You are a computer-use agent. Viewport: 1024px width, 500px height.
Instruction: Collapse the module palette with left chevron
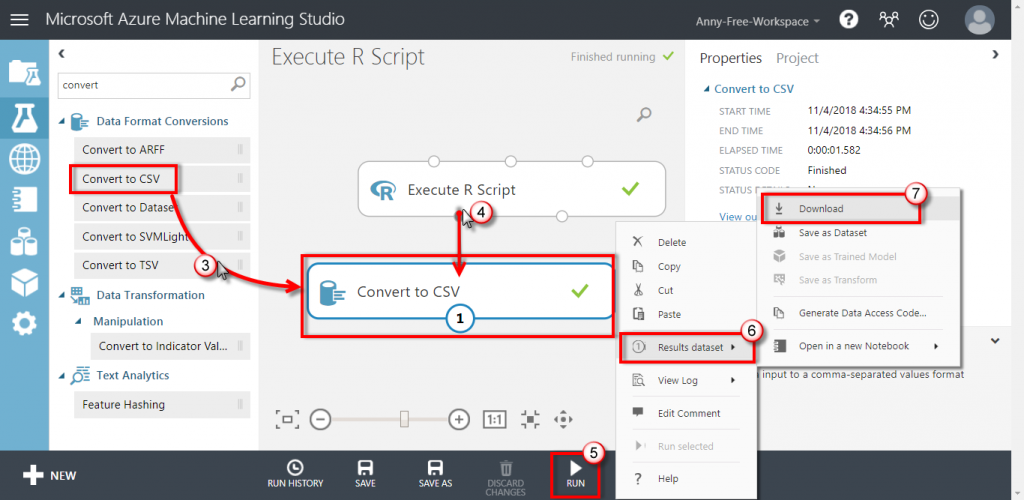[x=61, y=54]
